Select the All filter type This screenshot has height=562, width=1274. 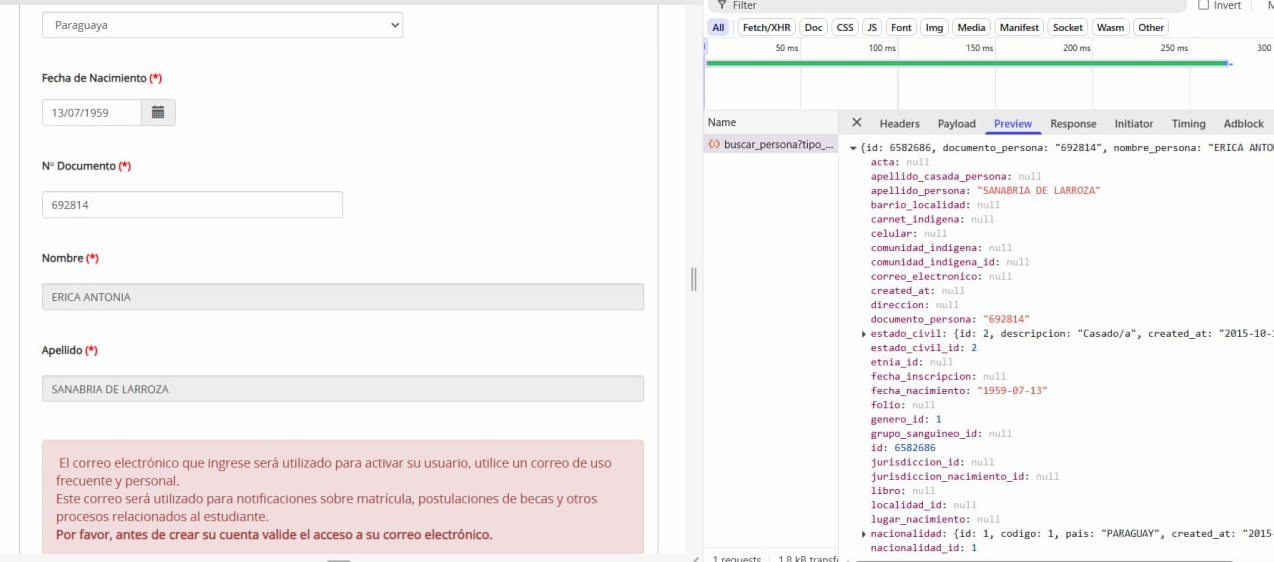[x=718, y=28]
